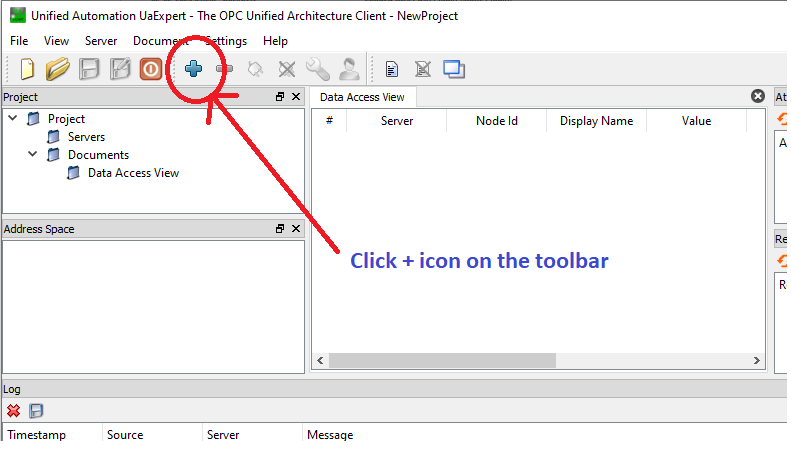Add a server with the blue plus icon
Viewport: 791px width, 454px height.
193,69
